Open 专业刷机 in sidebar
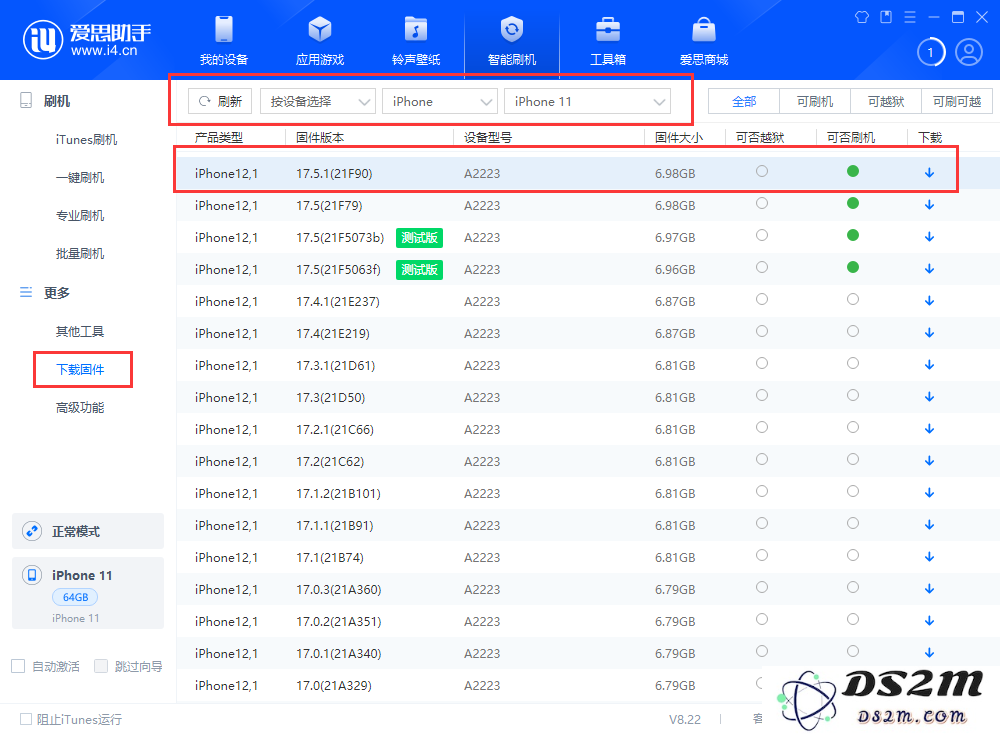Image resolution: width=1000 pixels, height=734 pixels. click(x=80, y=216)
